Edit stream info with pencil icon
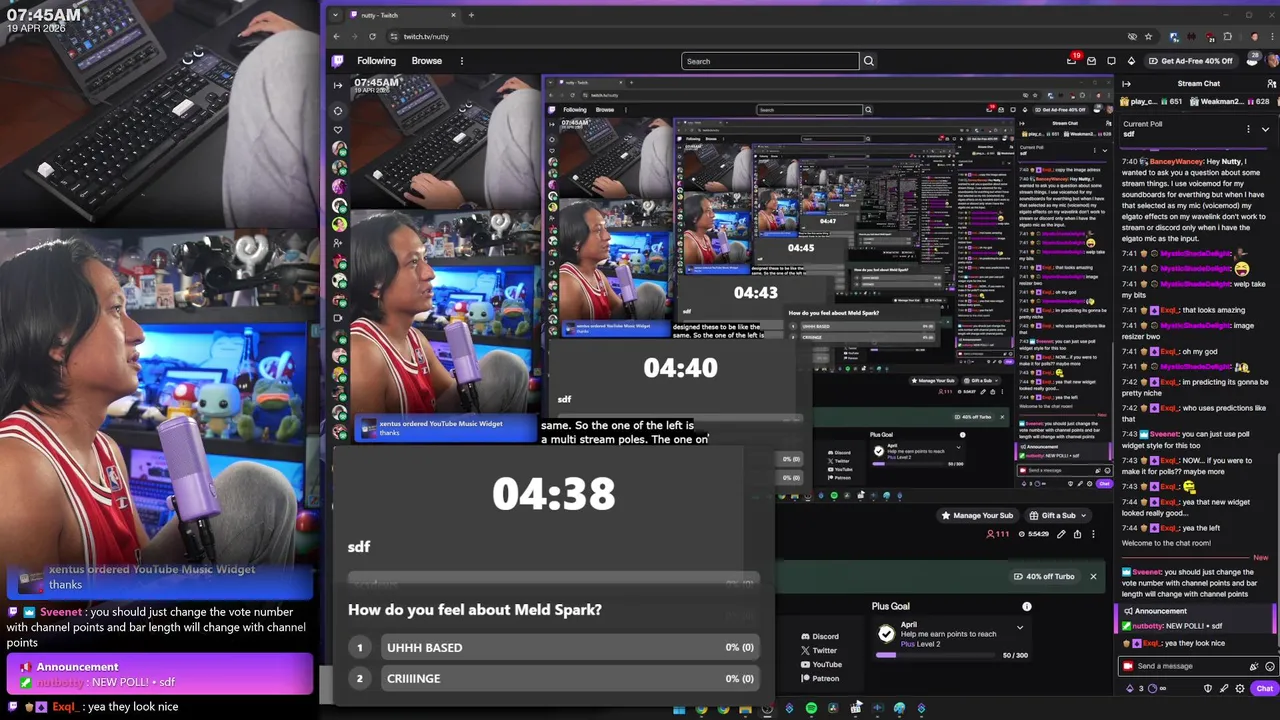Image resolution: width=1280 pixels, height=720 pixels. pos(1061,534)
